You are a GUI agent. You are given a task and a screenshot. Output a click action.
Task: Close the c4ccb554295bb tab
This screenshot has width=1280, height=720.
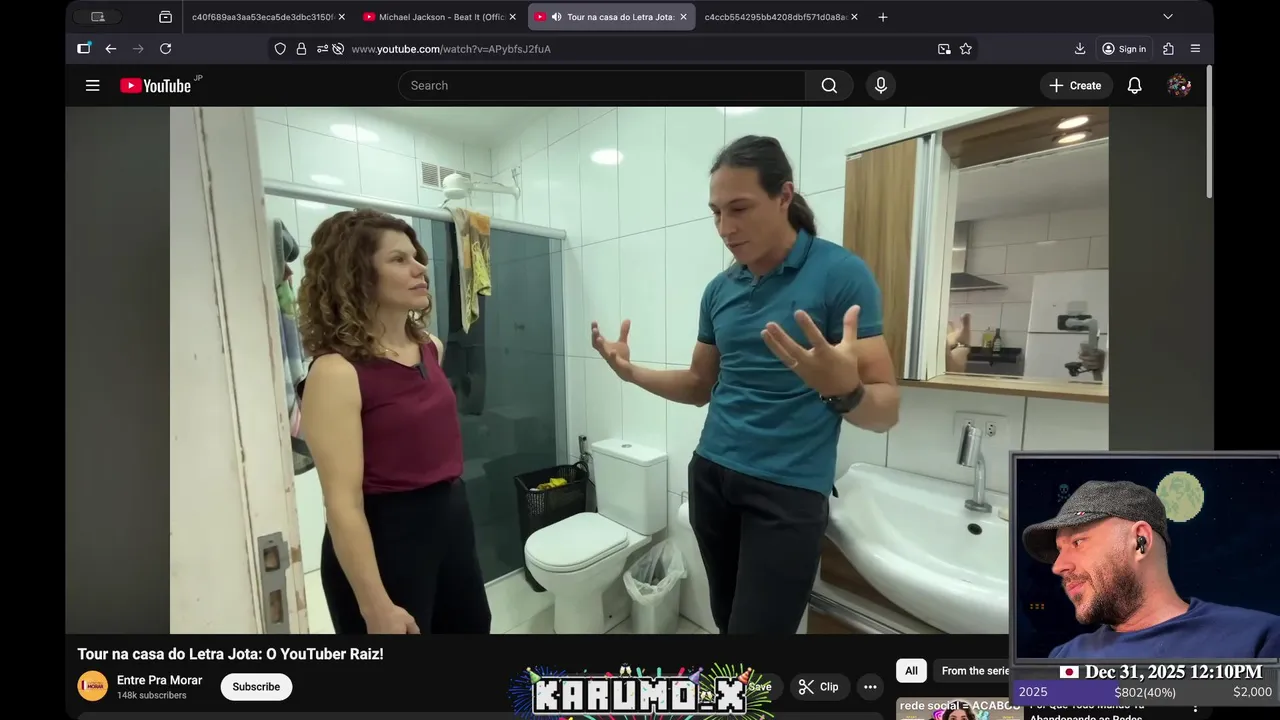[854, 17]
